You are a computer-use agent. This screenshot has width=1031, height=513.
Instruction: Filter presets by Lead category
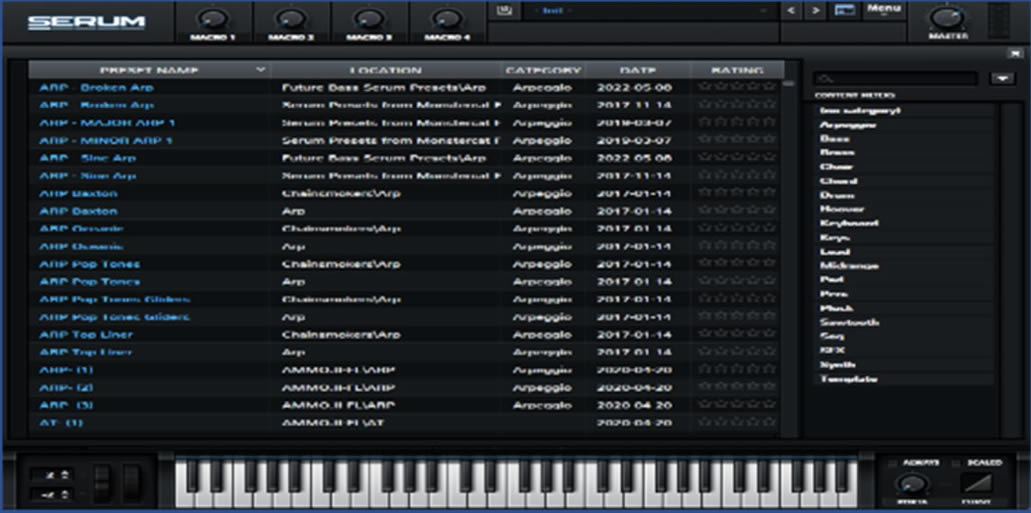tap(903, 251)
